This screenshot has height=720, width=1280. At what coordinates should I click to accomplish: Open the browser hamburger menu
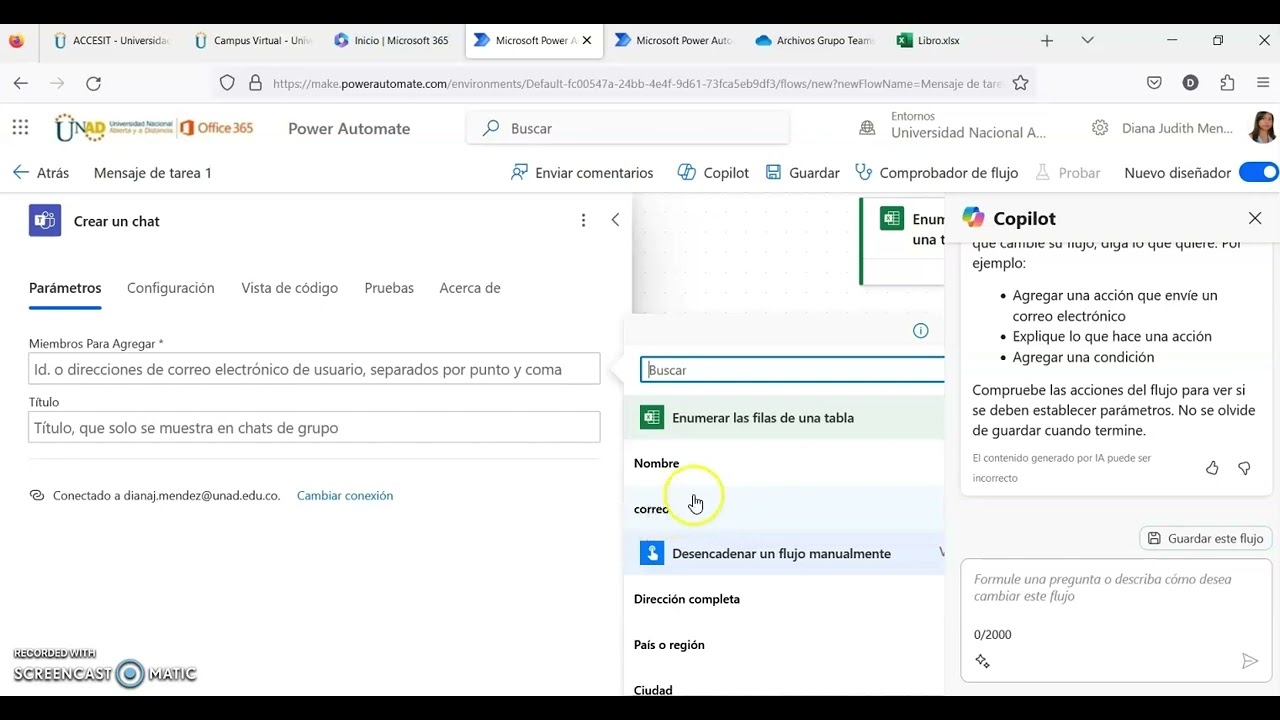(x=1263, y=83)
